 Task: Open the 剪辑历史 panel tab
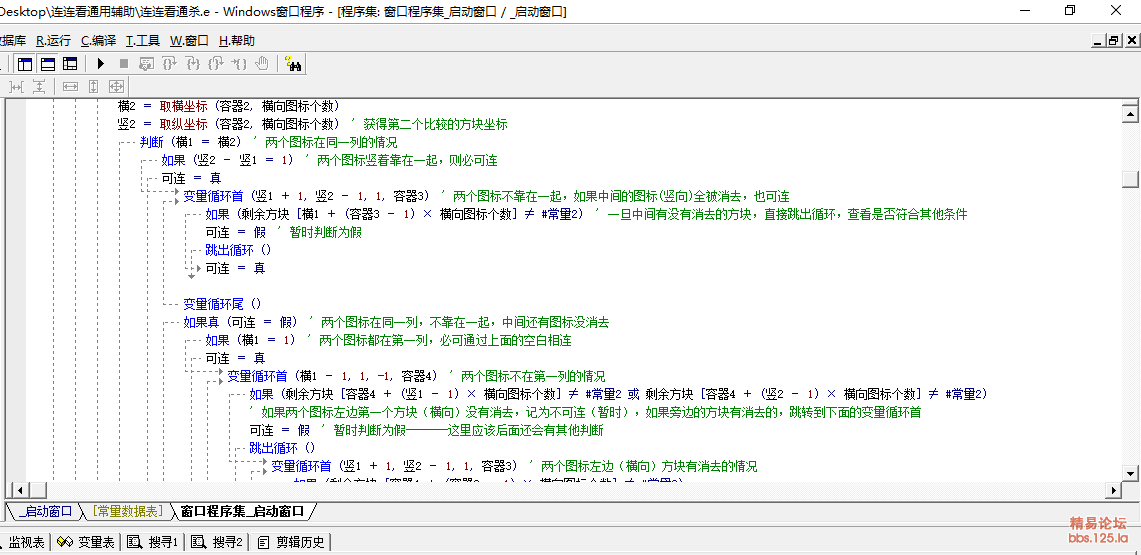[291, 542]
